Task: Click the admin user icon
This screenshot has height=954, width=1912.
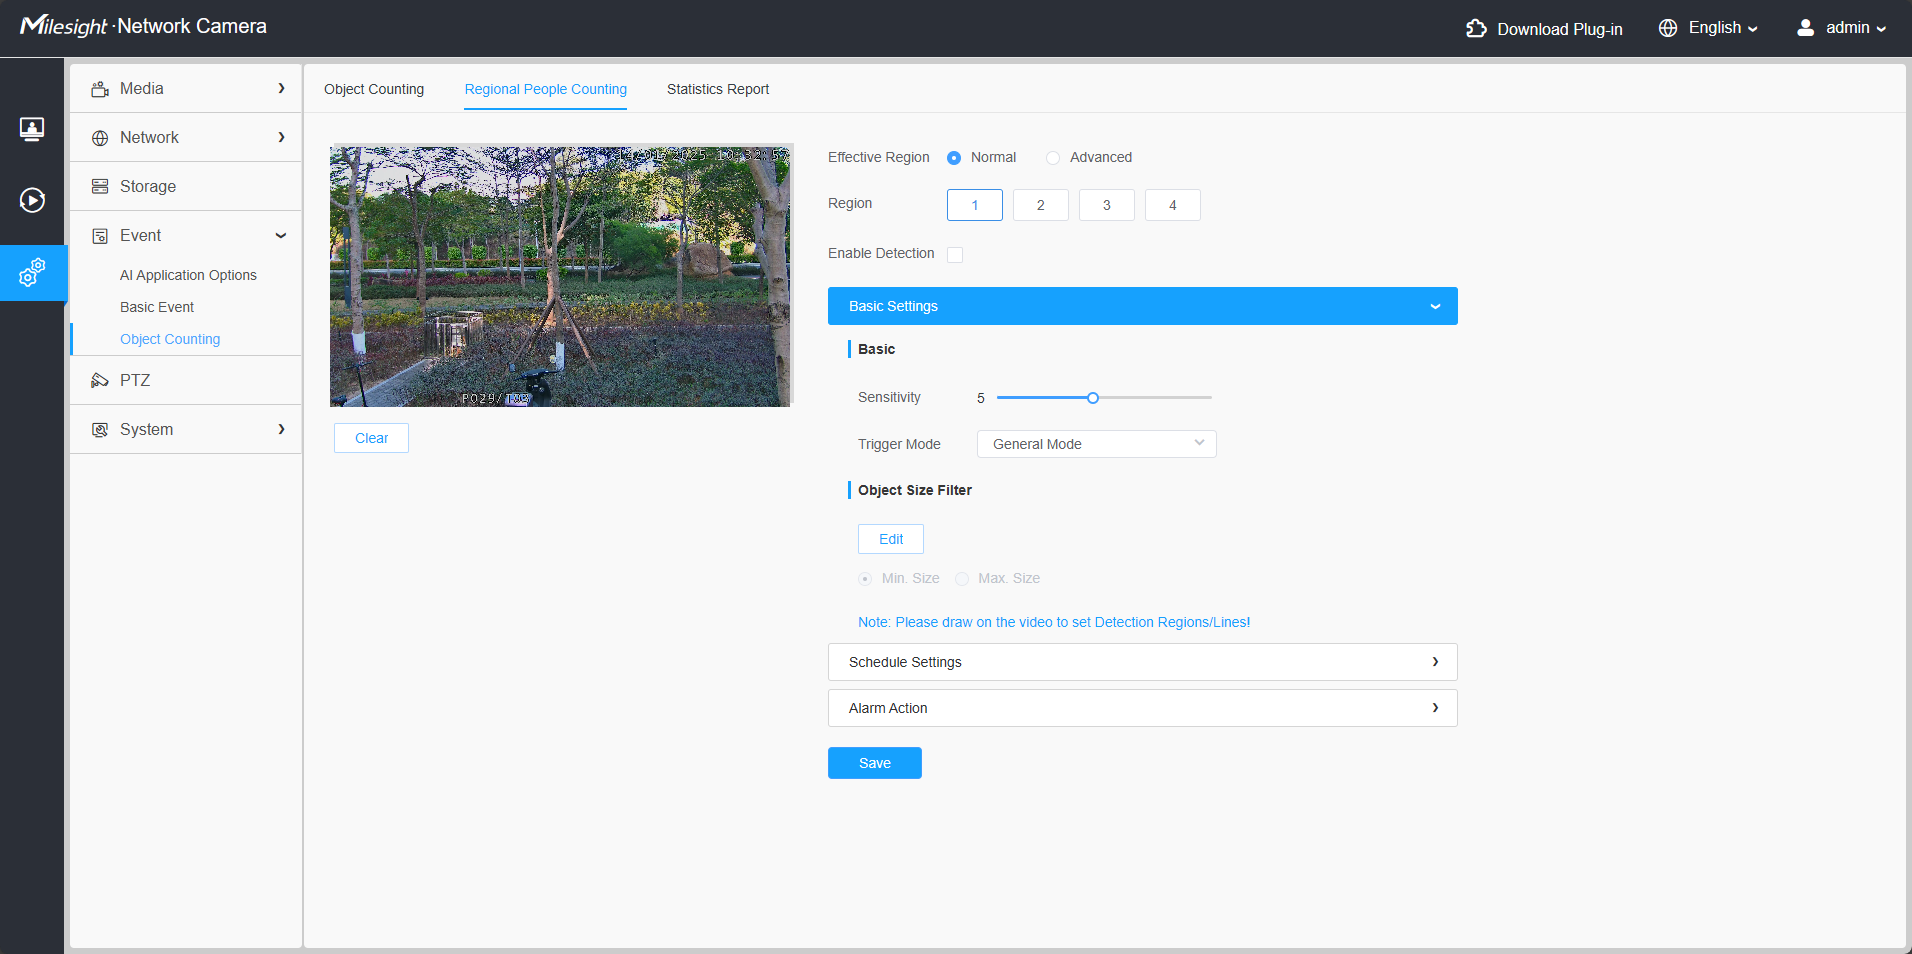Action: point(1805,28)
